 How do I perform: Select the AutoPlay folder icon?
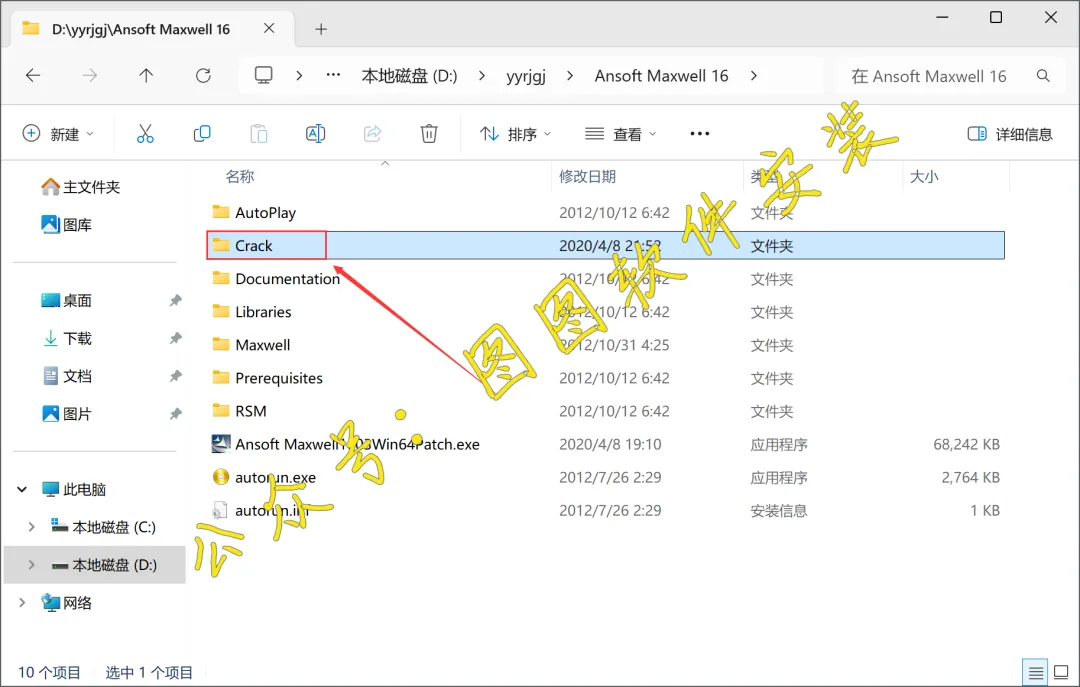pos(221,212)
